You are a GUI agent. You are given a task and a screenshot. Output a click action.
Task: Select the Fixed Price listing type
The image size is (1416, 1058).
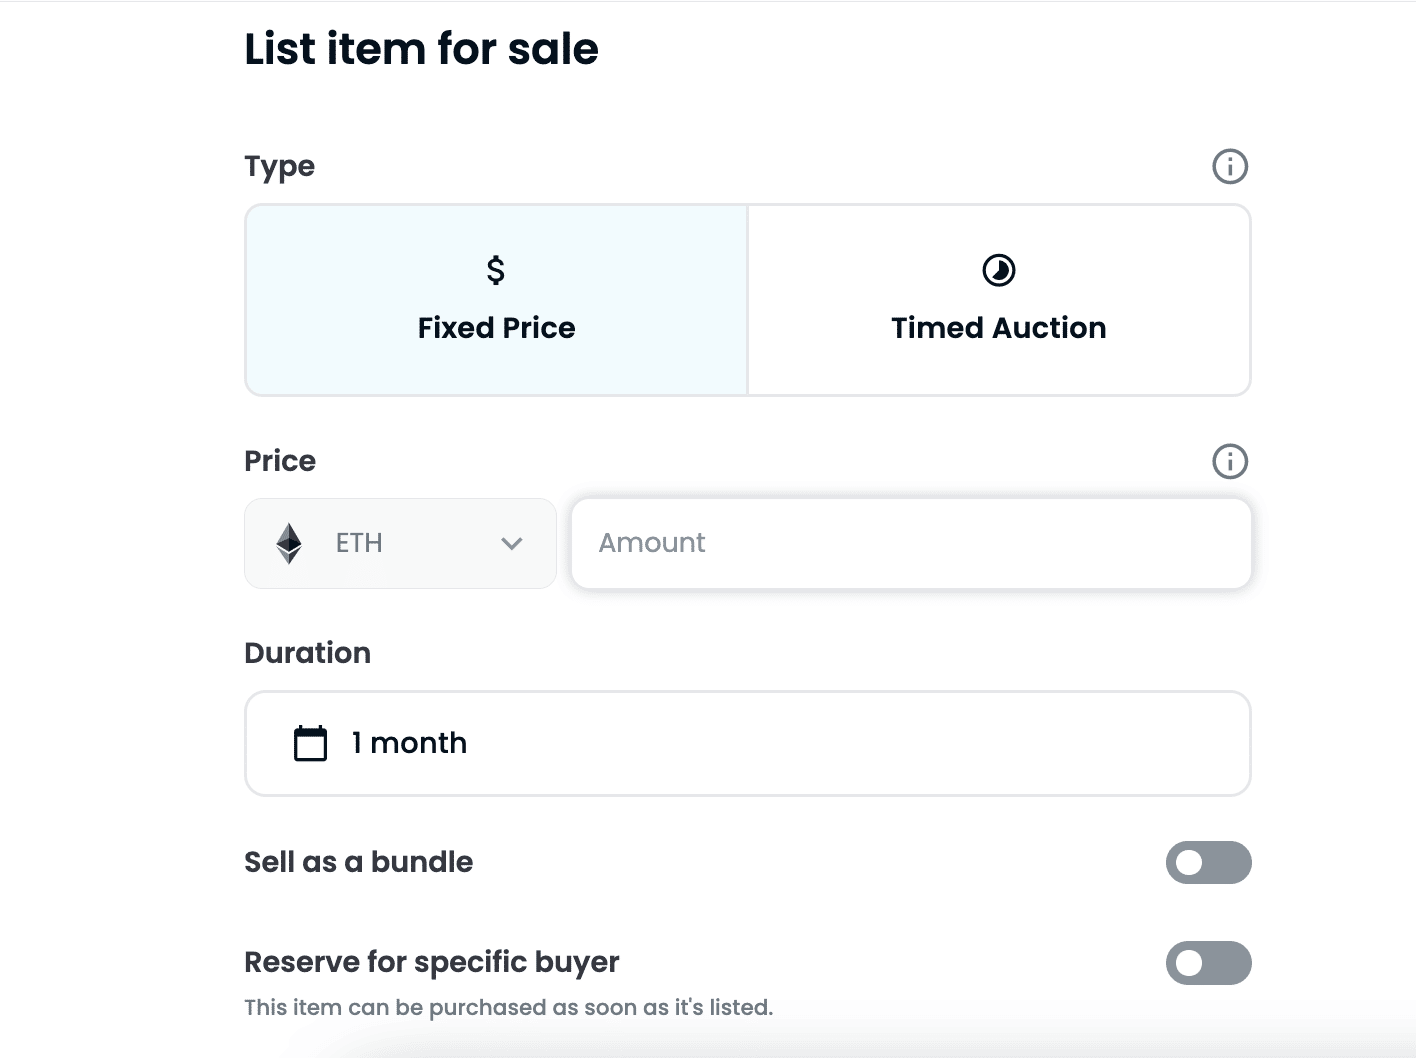tap(495, 299)
